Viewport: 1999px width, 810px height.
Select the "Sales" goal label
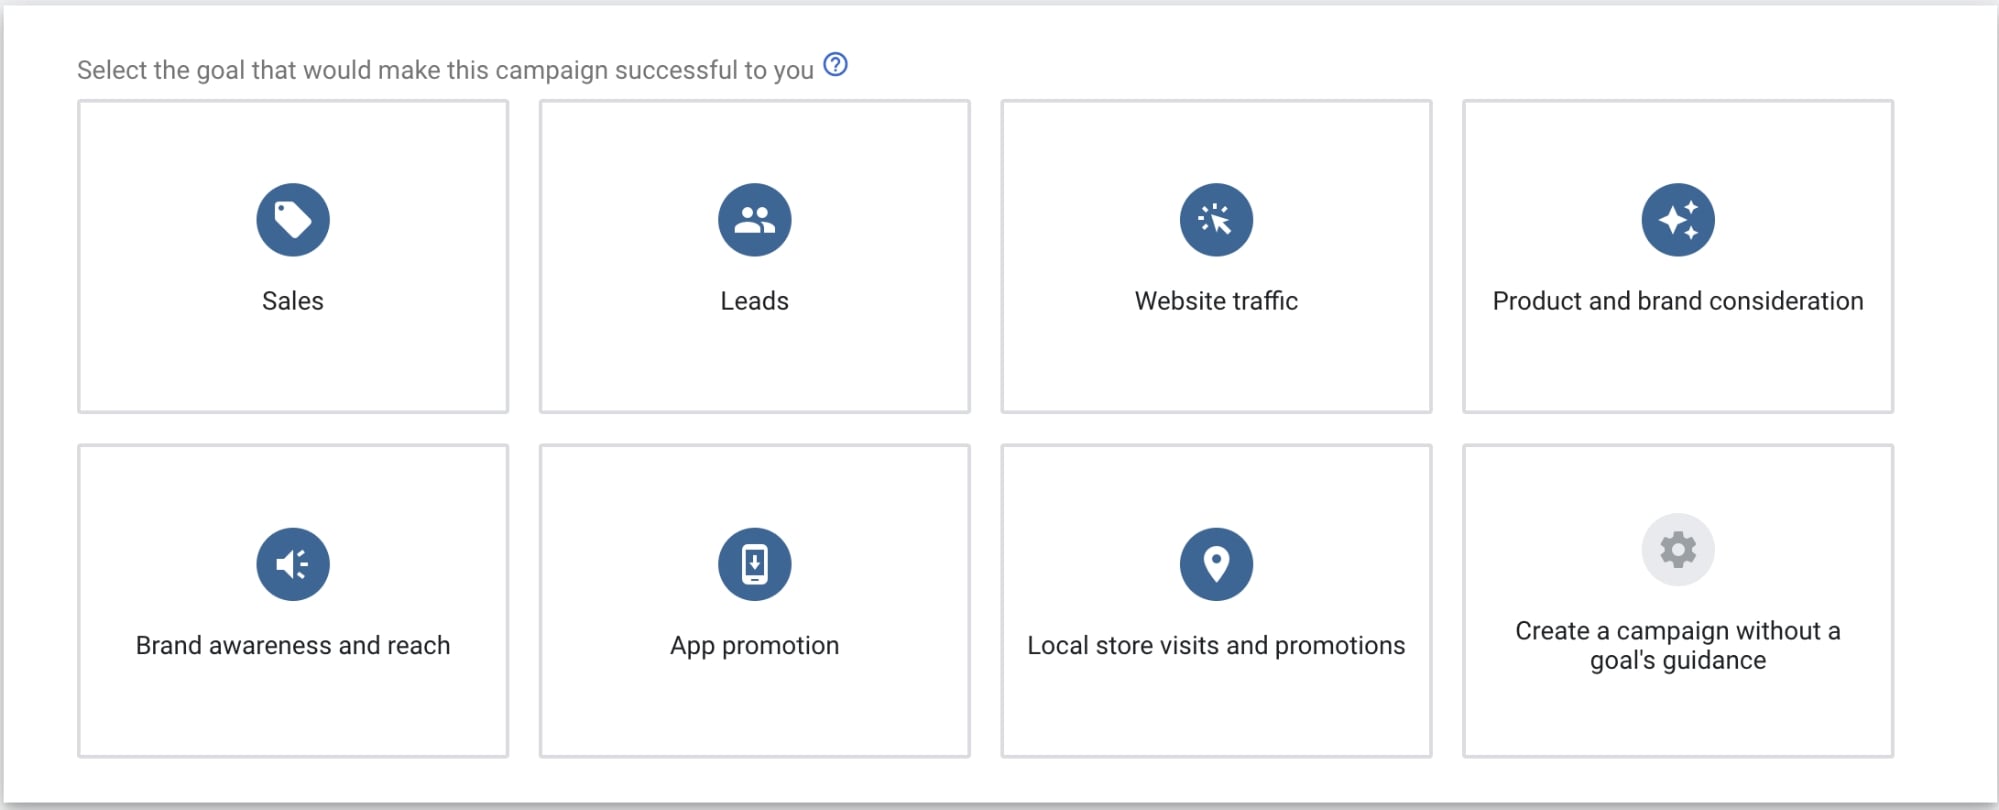coord(293,301)
